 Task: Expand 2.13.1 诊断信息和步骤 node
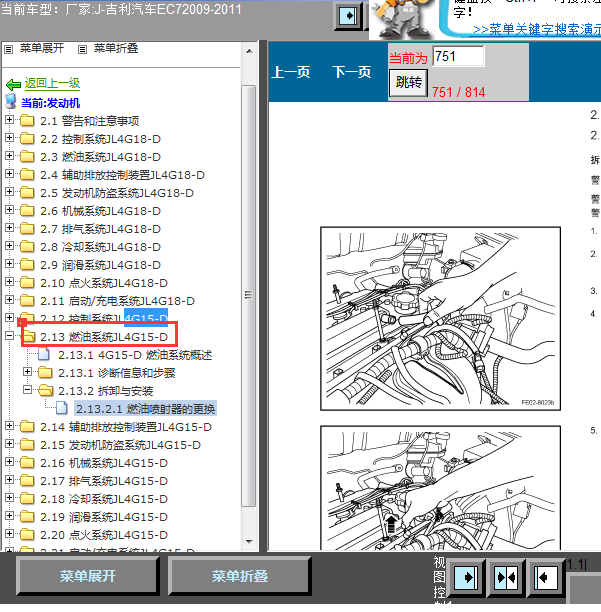(x=27, y=372)
